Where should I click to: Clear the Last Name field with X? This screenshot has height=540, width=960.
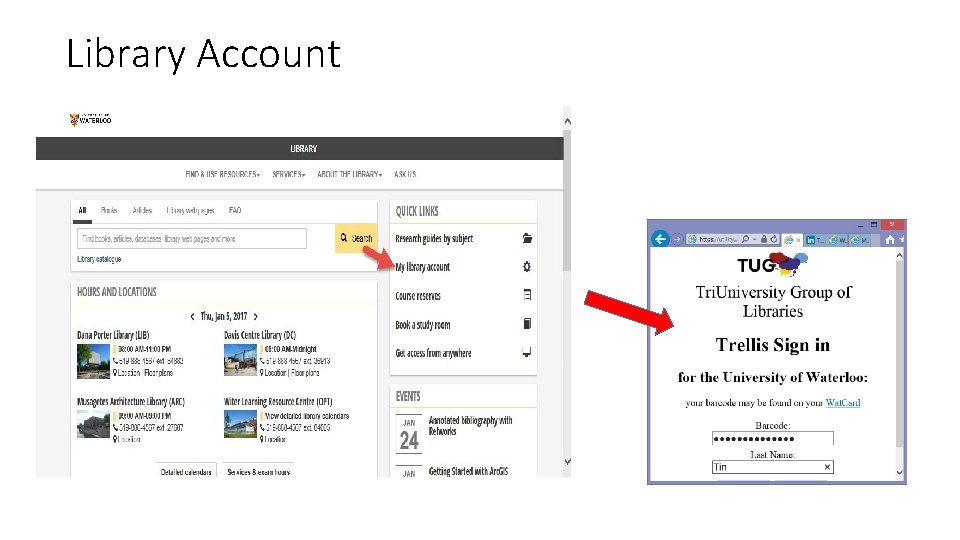827,467
